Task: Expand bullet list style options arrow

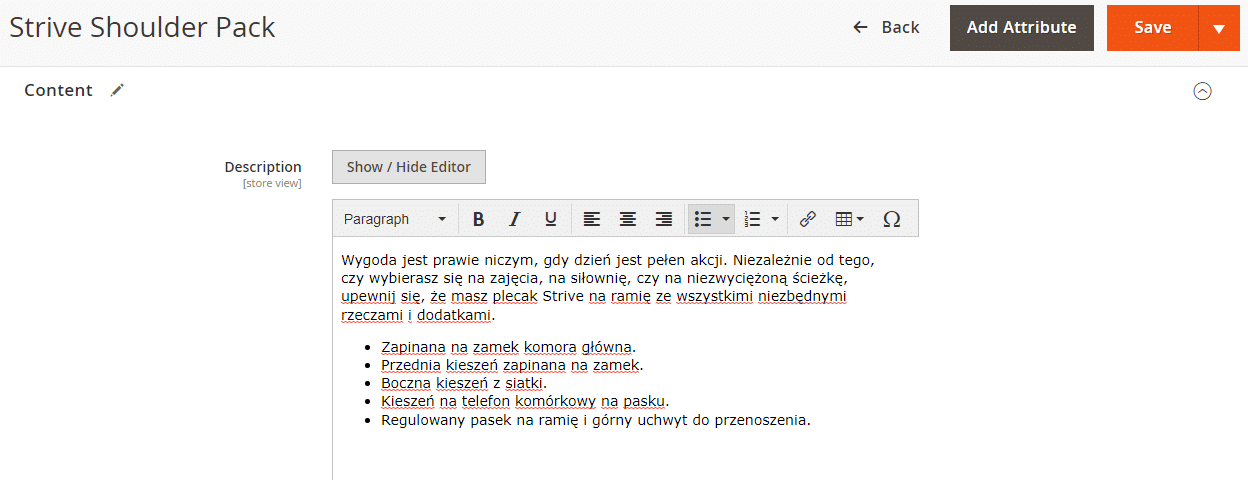Action: tap(725, 219)
